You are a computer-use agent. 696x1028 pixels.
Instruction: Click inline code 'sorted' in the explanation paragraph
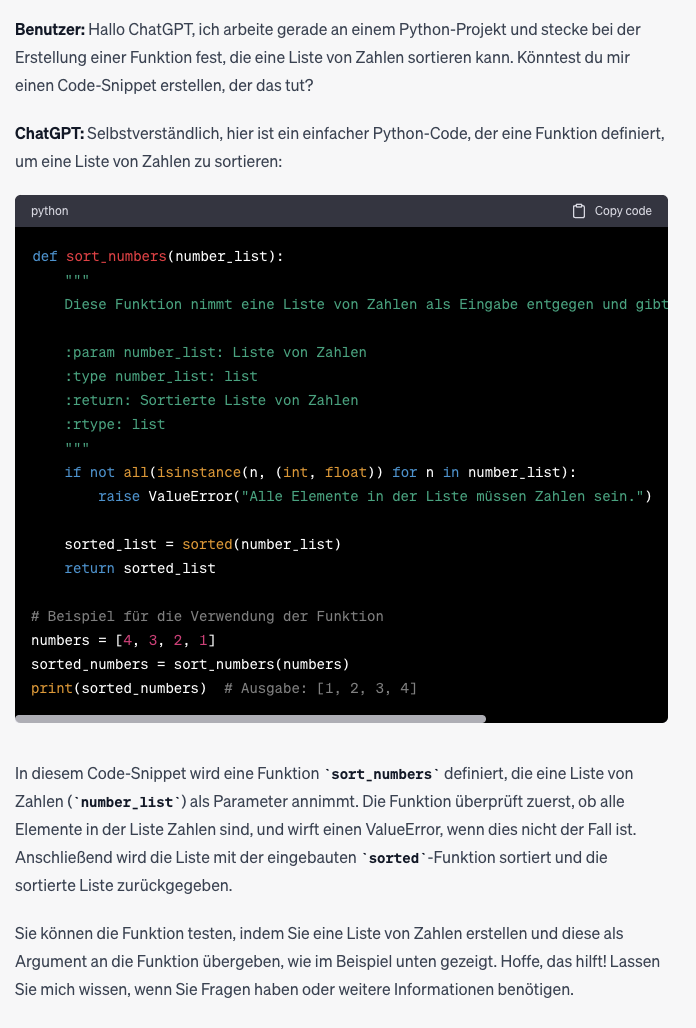tap(394, 858)
